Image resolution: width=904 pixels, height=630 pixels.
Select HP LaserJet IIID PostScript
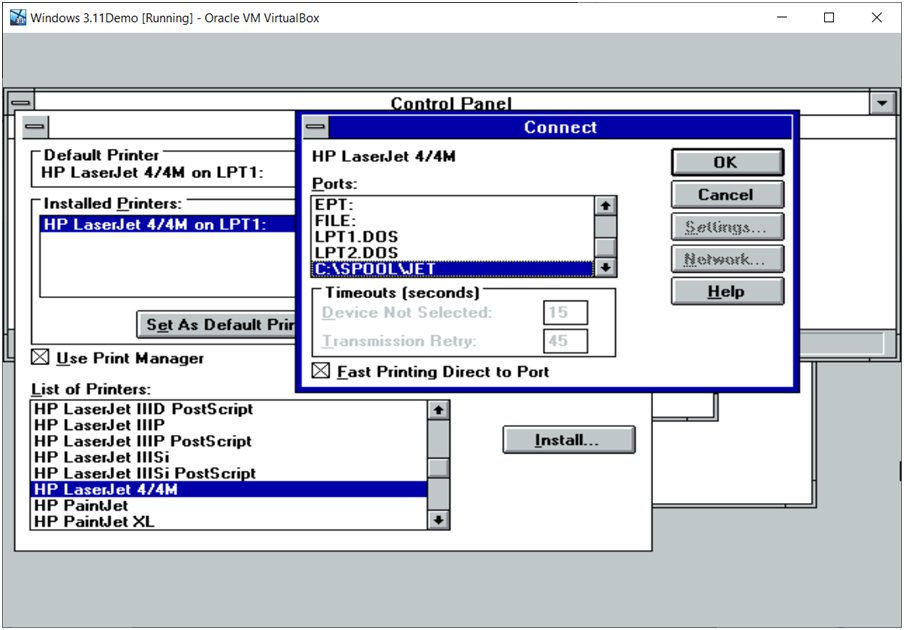[228, 409]
